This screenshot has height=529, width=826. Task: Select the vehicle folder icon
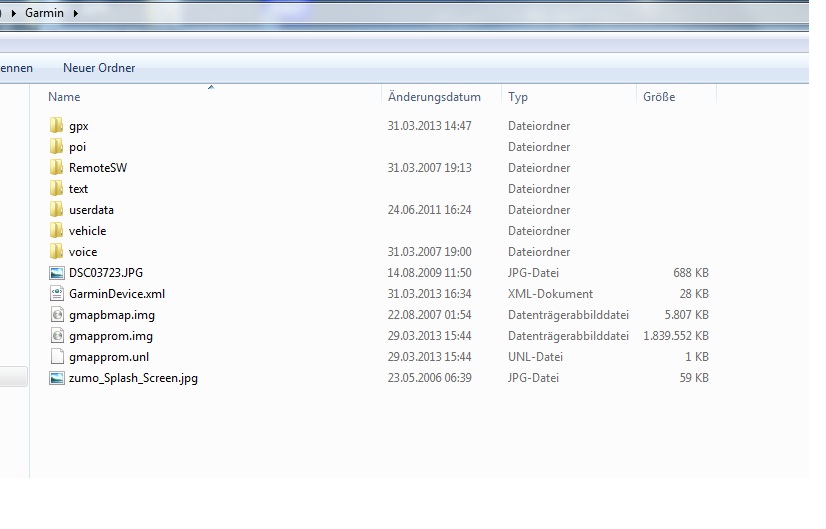click(x=56, y=231)
